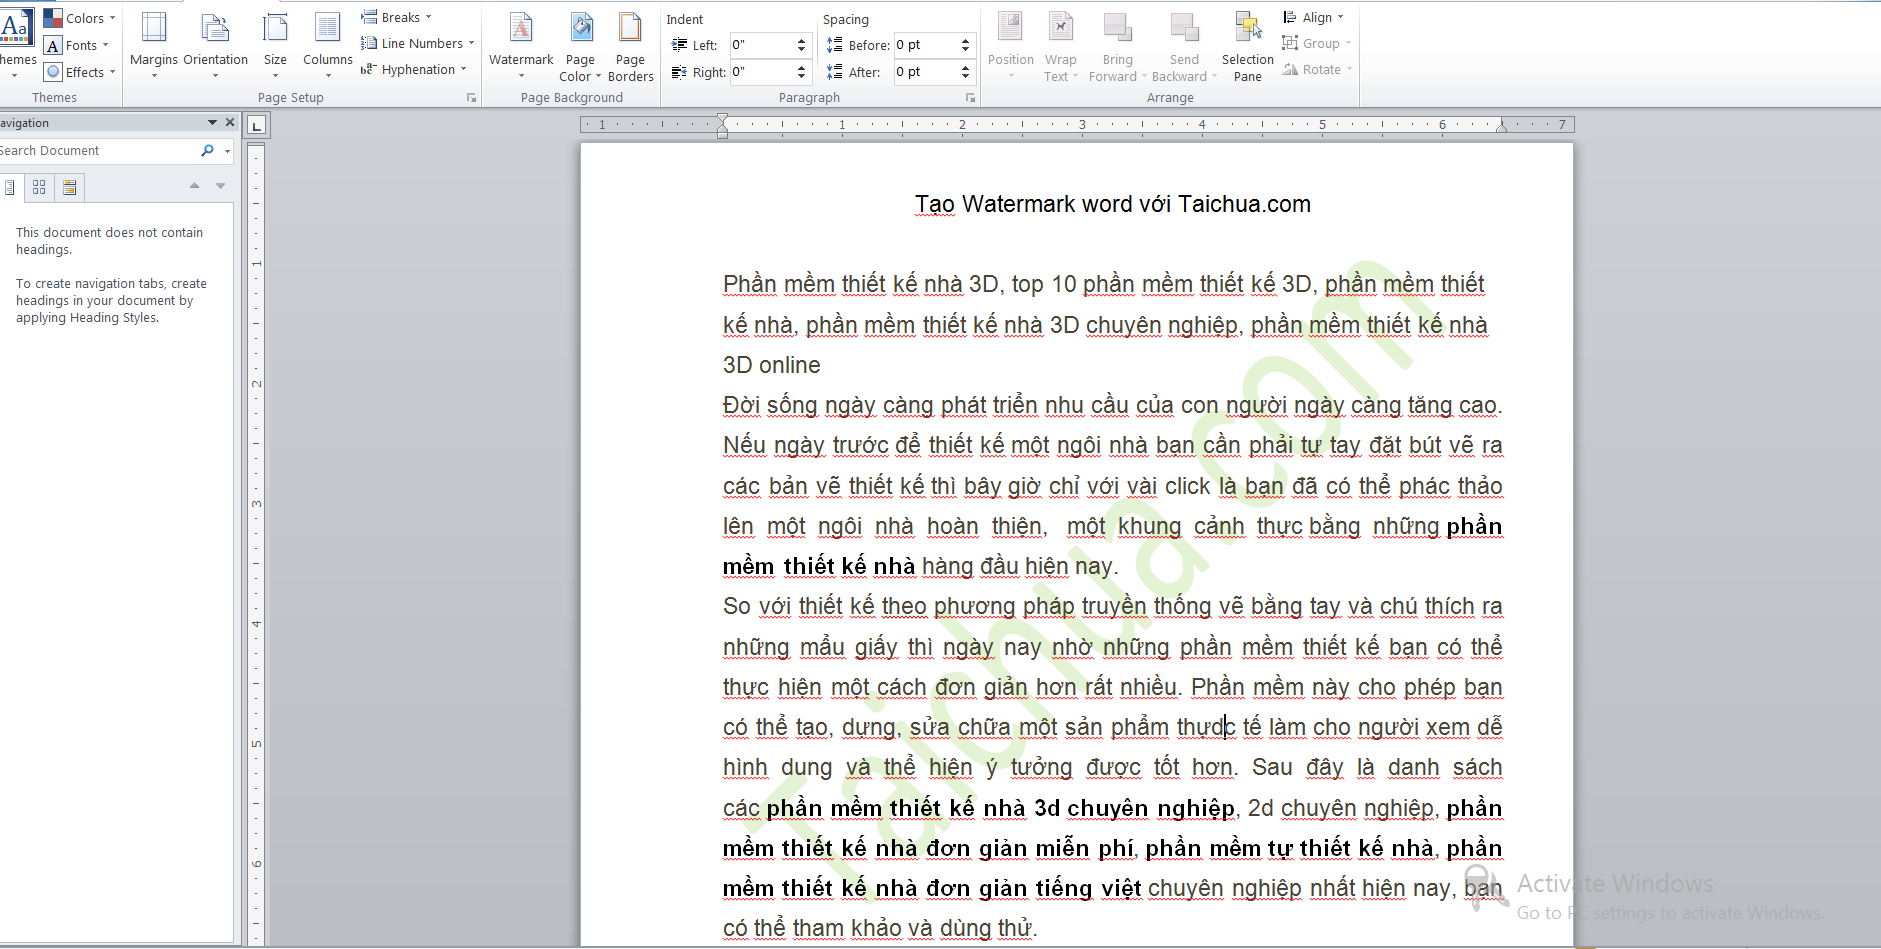Click the vertical ruler
Screen dimensions: 1881x949
256,545
